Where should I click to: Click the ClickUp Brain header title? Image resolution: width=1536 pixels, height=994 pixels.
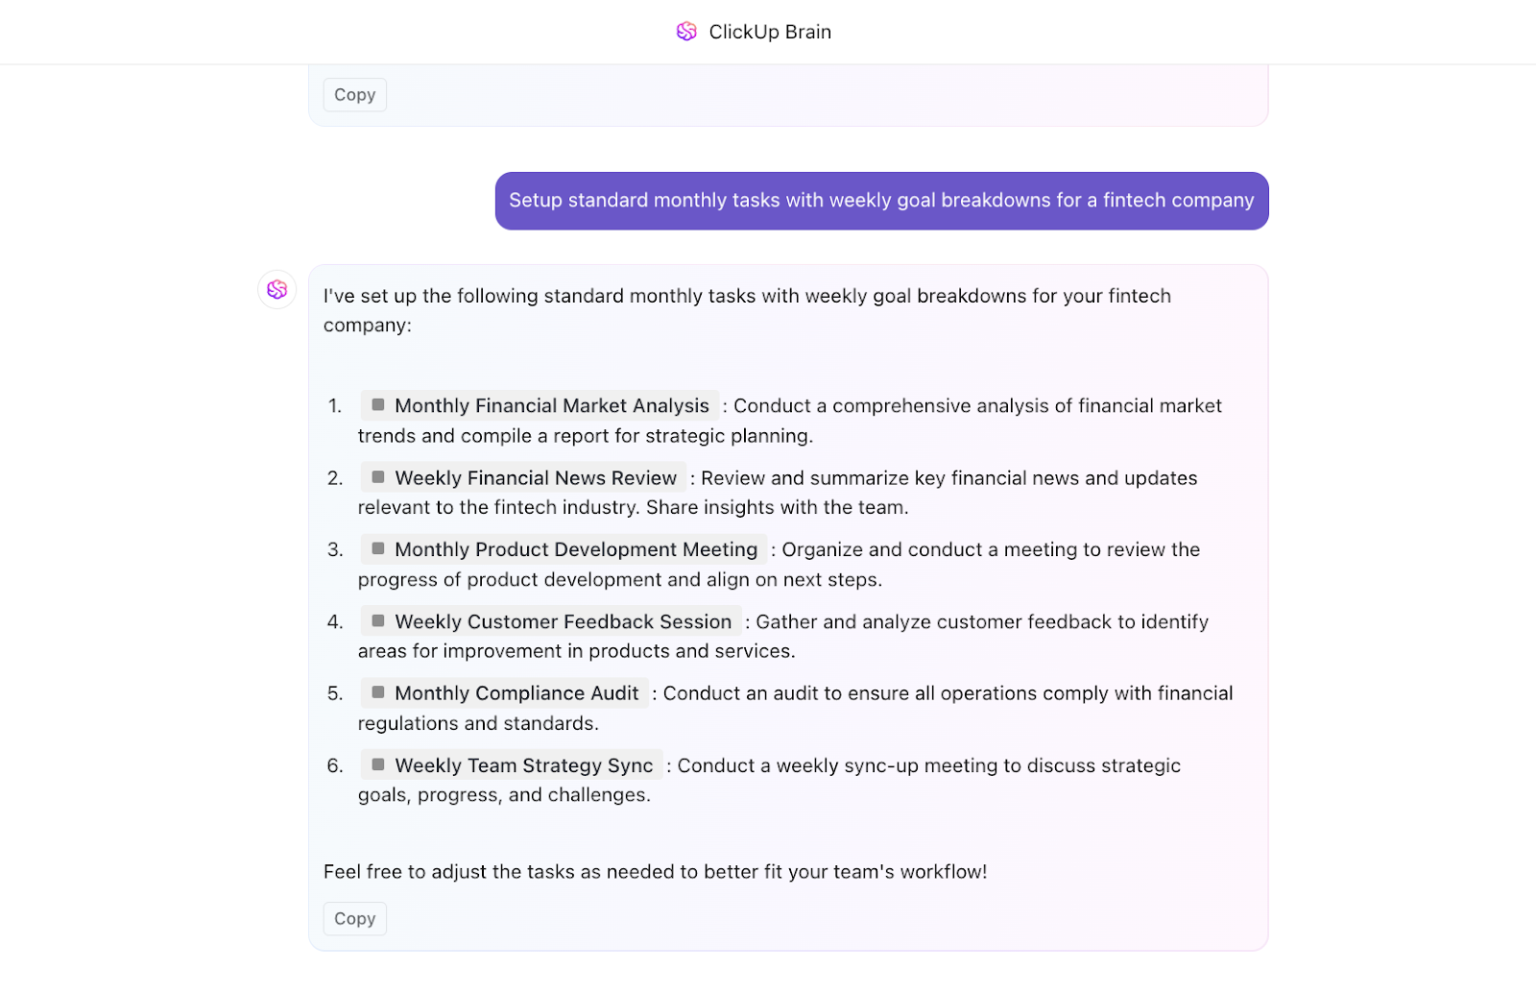(770, 31)
